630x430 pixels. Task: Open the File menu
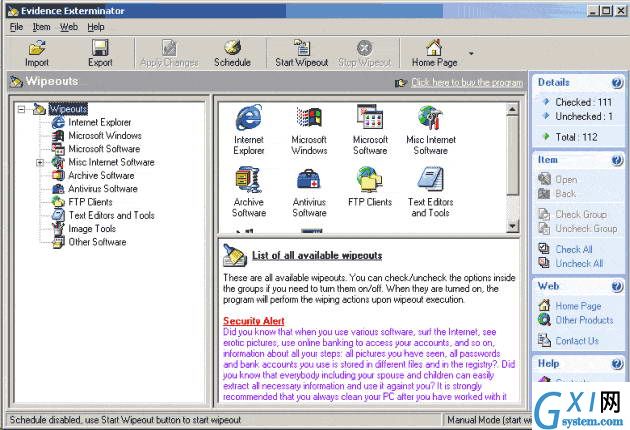coord(16,27)
